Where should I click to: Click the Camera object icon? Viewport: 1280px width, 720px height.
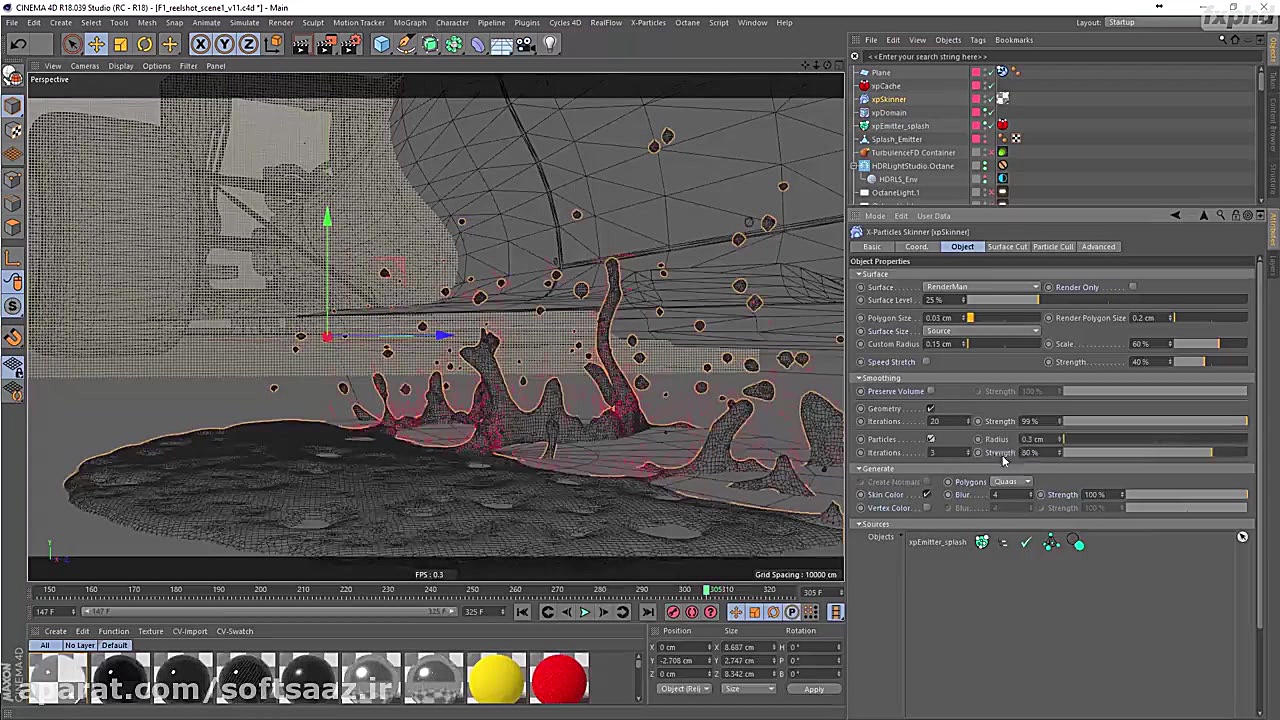[525, 44]
